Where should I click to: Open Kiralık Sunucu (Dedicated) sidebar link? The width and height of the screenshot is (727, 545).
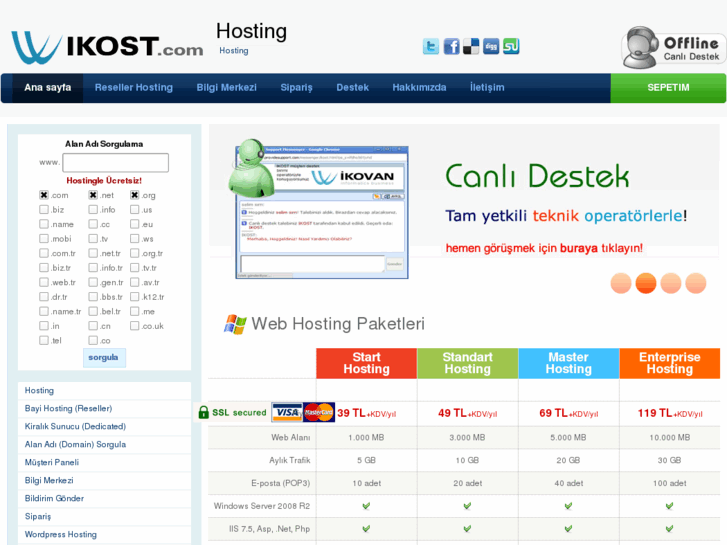(75, 426)
